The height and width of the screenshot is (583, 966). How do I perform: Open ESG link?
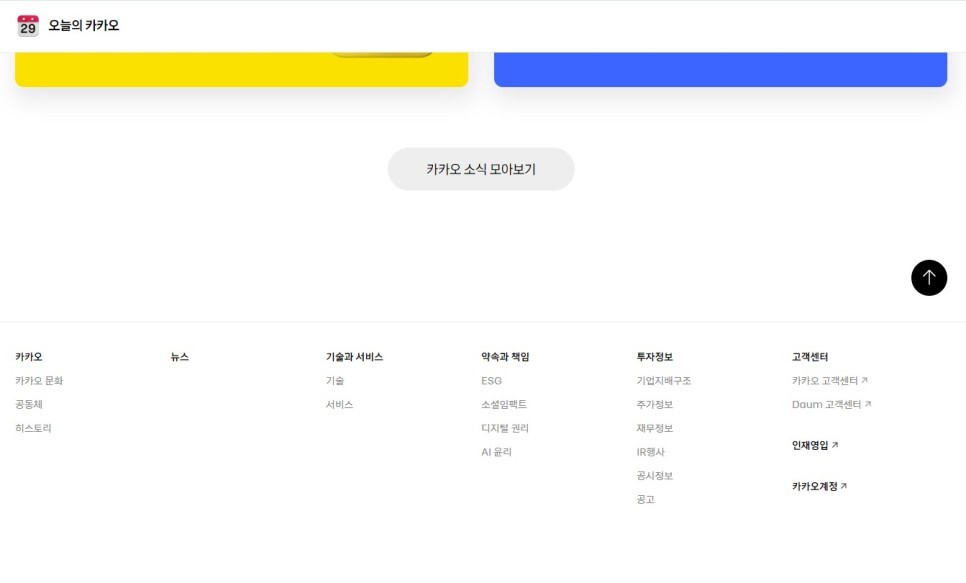tap(492, 381)
